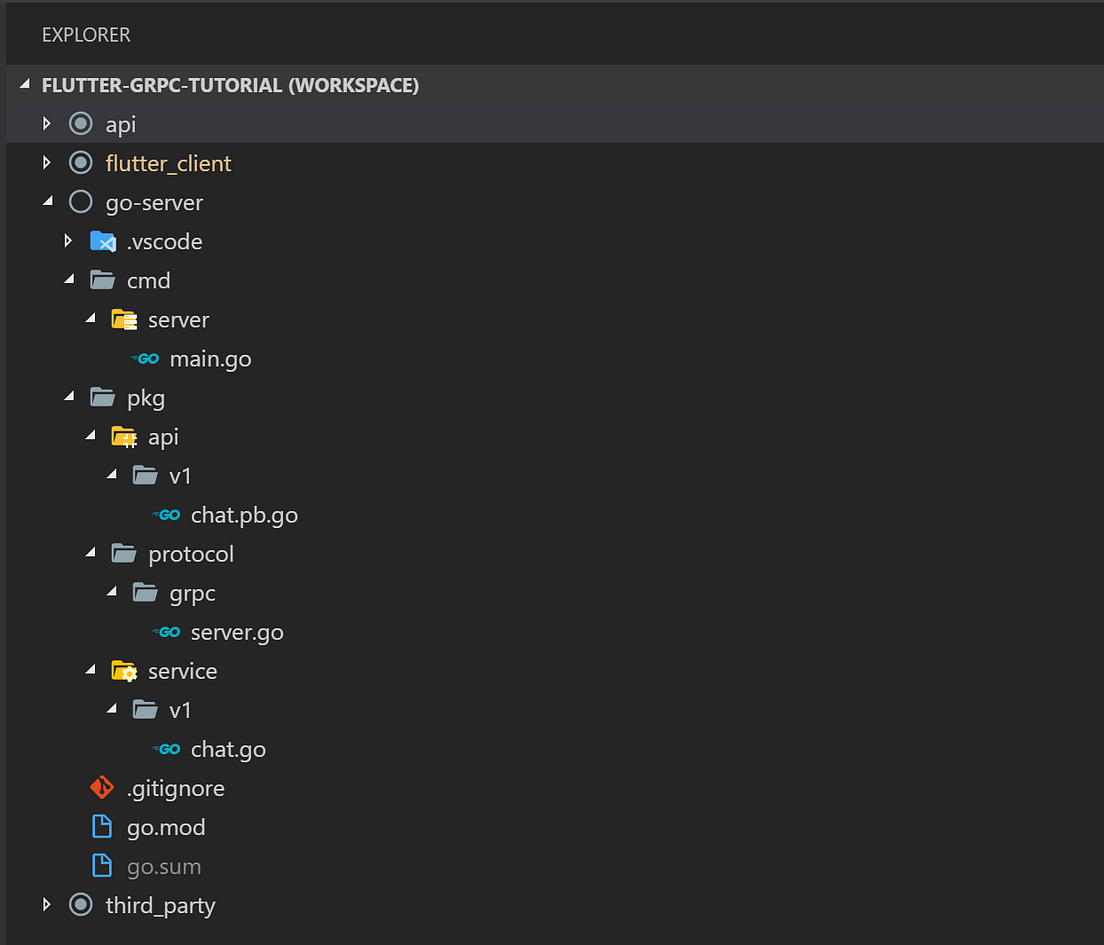Image resolution: width=1104 pixels, height=945 pixels.
Task: Select the go.sum file
Action: pyautogui.click(x=163, y=866)
